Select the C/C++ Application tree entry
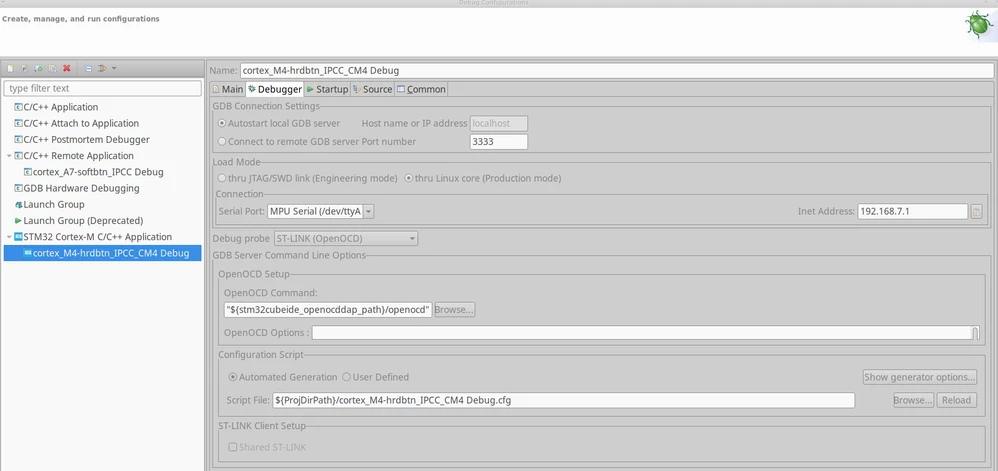The height and width of the screenshot is (471, 998). point(56,107)
